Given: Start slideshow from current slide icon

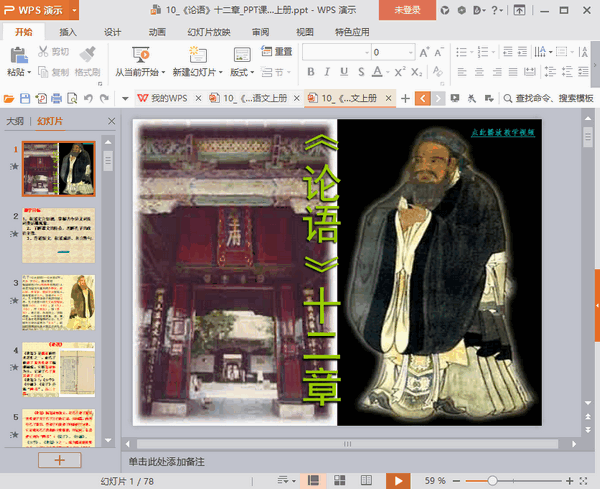Looking at the screenshot, I should [140, 55].
